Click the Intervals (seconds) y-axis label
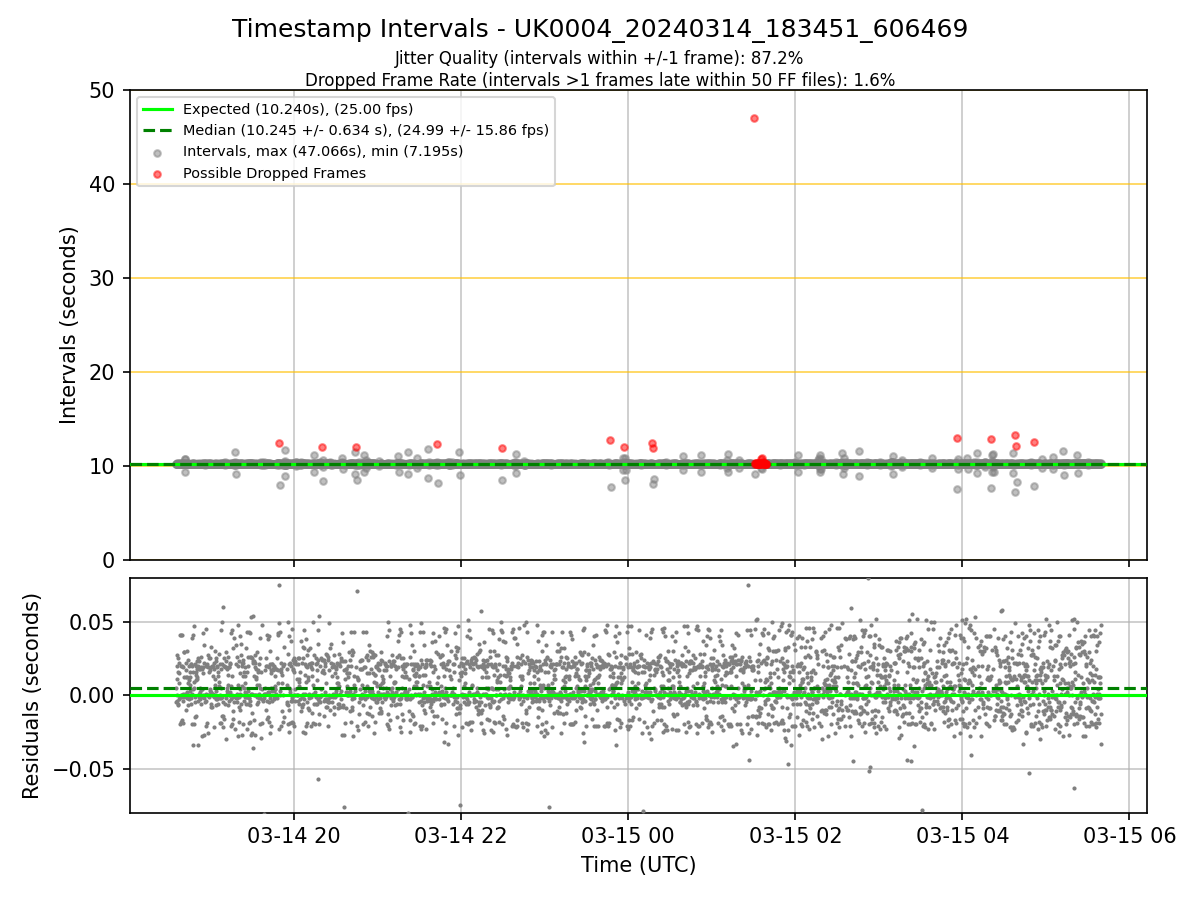This screenshot has height=900, width=1200. coord(69,325)
